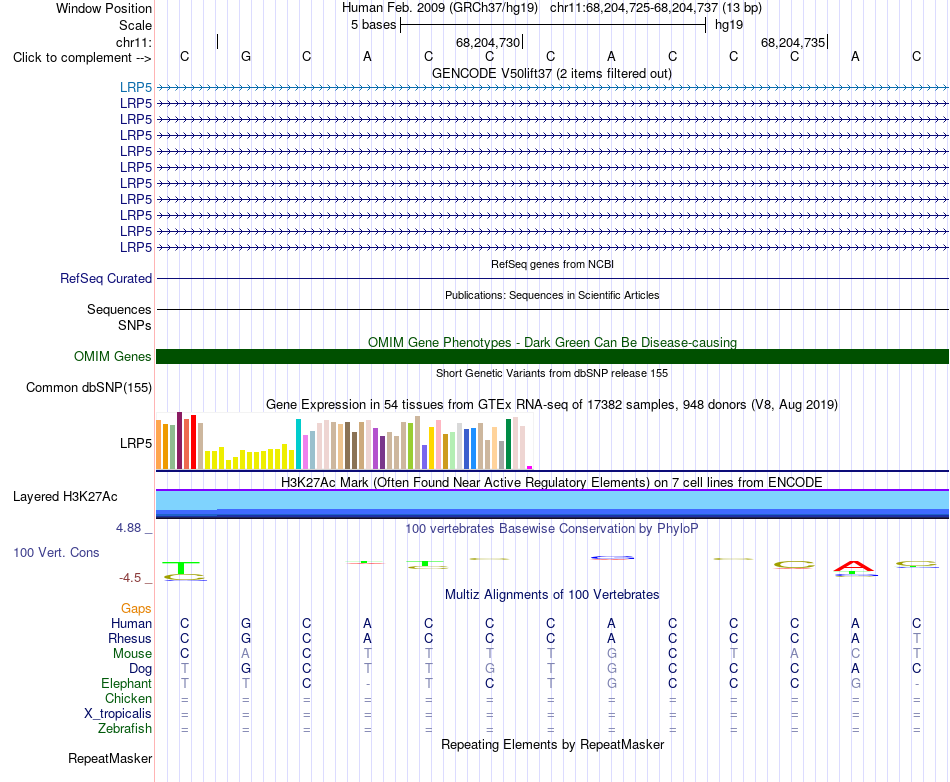Click the Scale ruler 5 bases bar
This screenshot has width=950, height=782.
(553, 25)
